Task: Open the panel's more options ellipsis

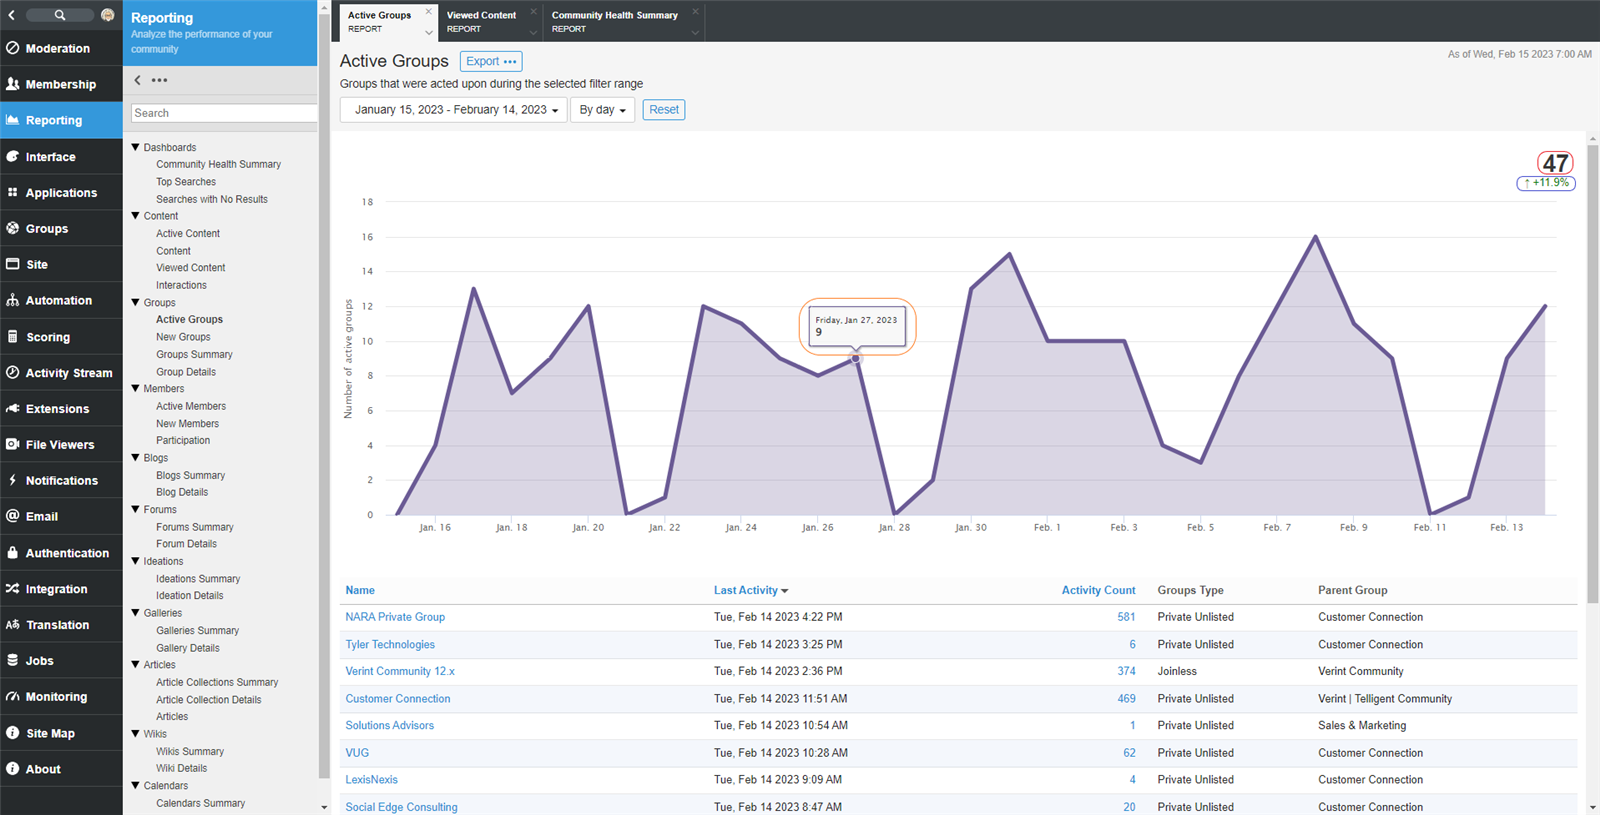Action: pos(160,80)
